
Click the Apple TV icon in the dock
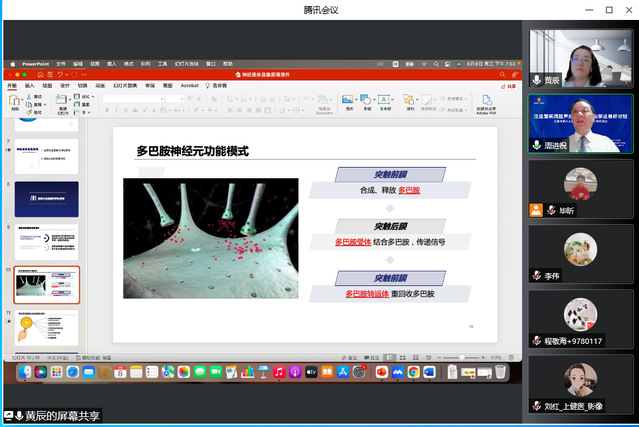tap(310, 372)
